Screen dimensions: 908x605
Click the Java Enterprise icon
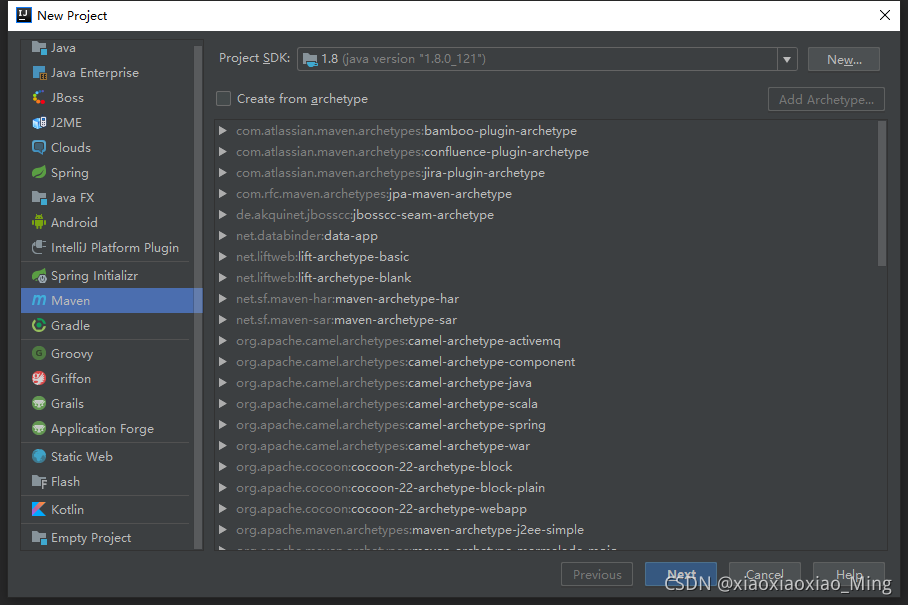click(39, 73)
